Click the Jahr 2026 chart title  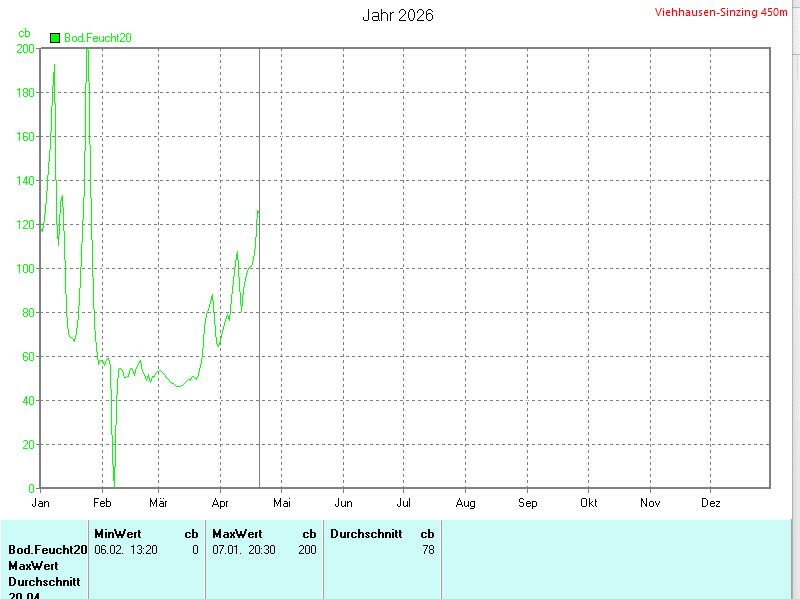click(x=398, y=16)
